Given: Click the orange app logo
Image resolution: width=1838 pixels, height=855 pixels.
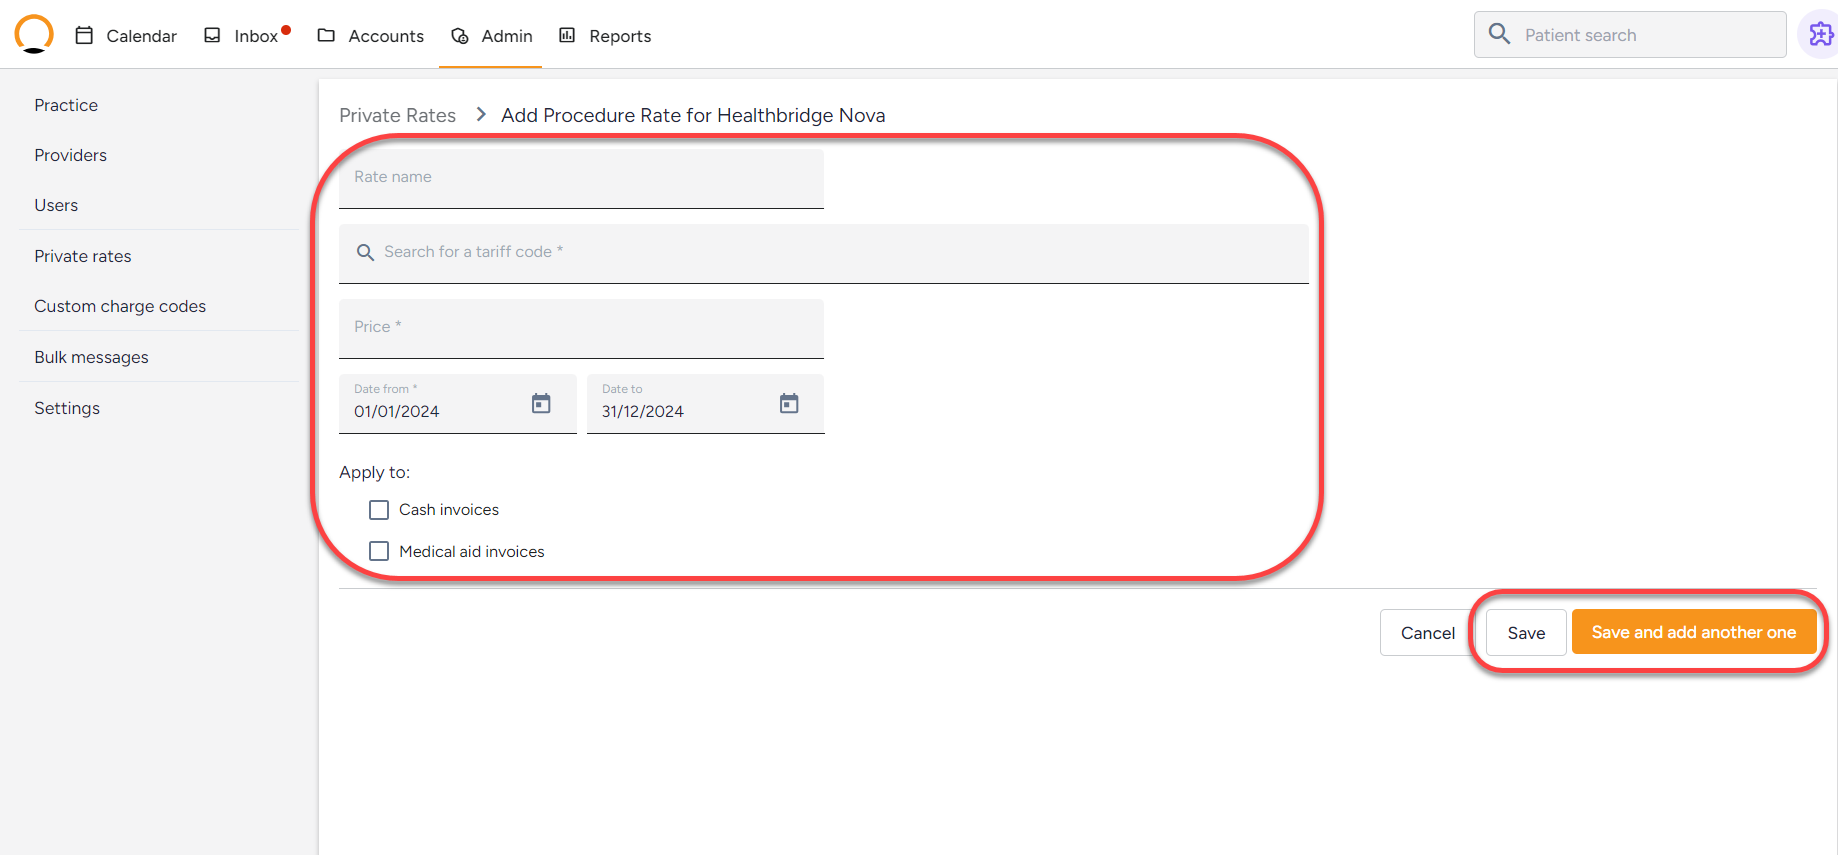Looking at the screenshot, I should 34,34.
